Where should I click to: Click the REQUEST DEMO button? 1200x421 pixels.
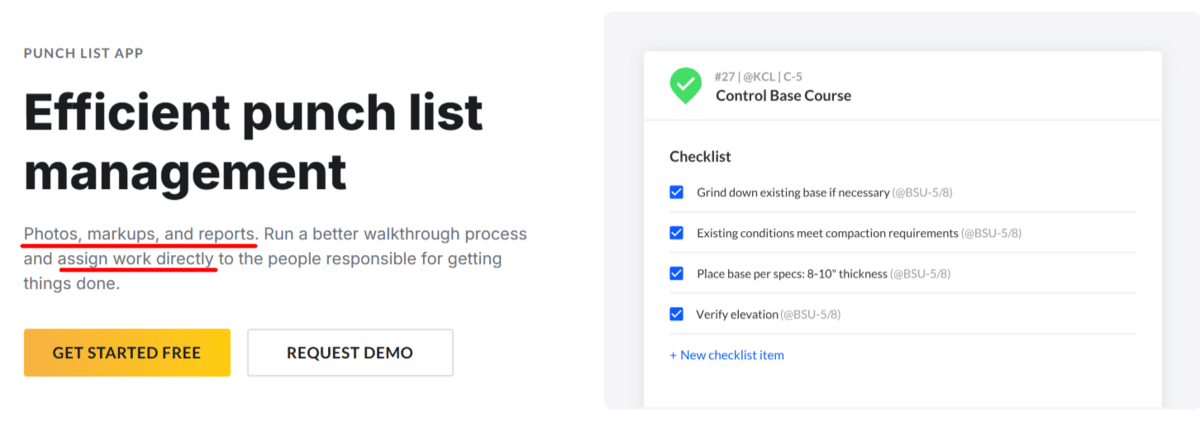pos(350,353)
